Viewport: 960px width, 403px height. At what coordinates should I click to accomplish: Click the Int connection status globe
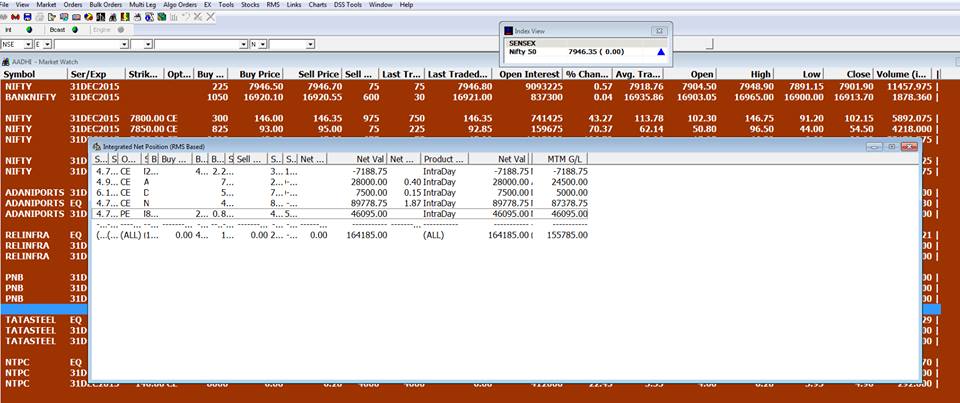tap(29, 29)
